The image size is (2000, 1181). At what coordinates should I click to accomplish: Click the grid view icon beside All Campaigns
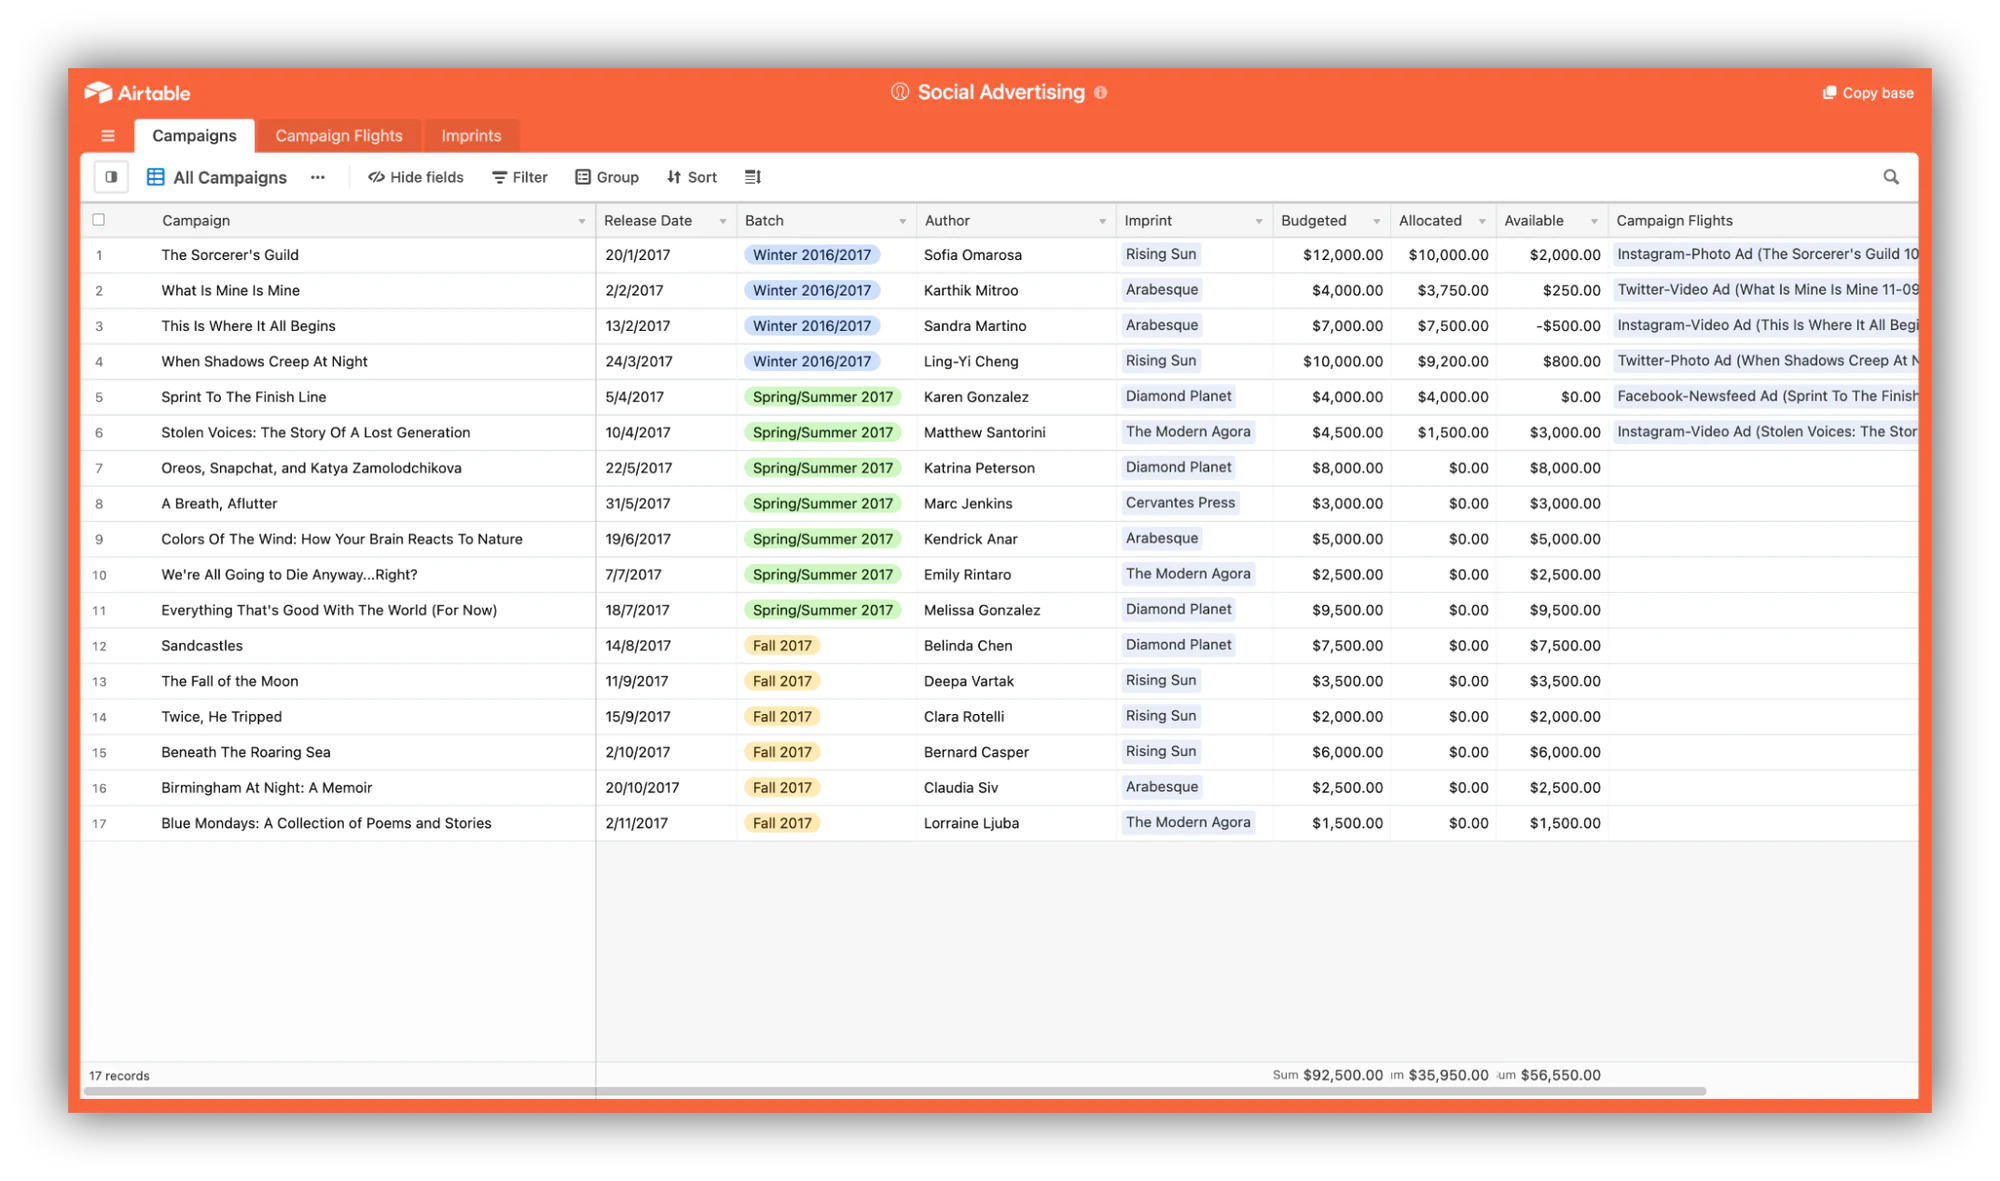point(156,177)
